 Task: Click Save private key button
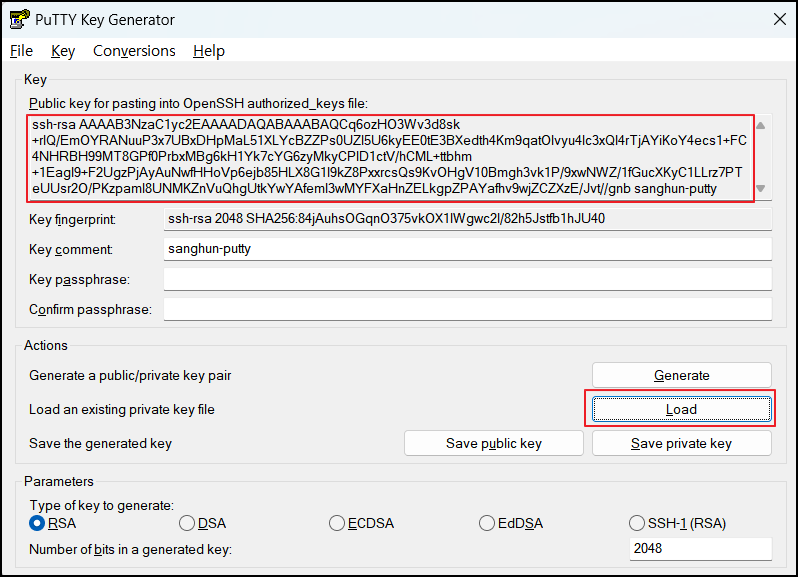[681, 443]
